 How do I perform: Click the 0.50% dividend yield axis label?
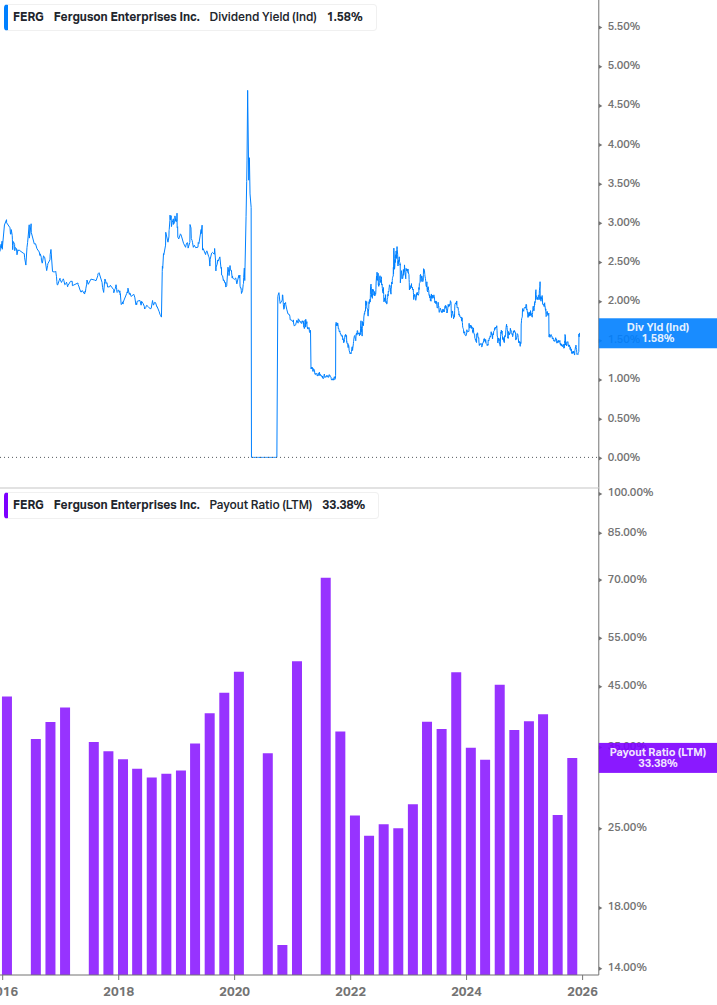coord(623,419)
